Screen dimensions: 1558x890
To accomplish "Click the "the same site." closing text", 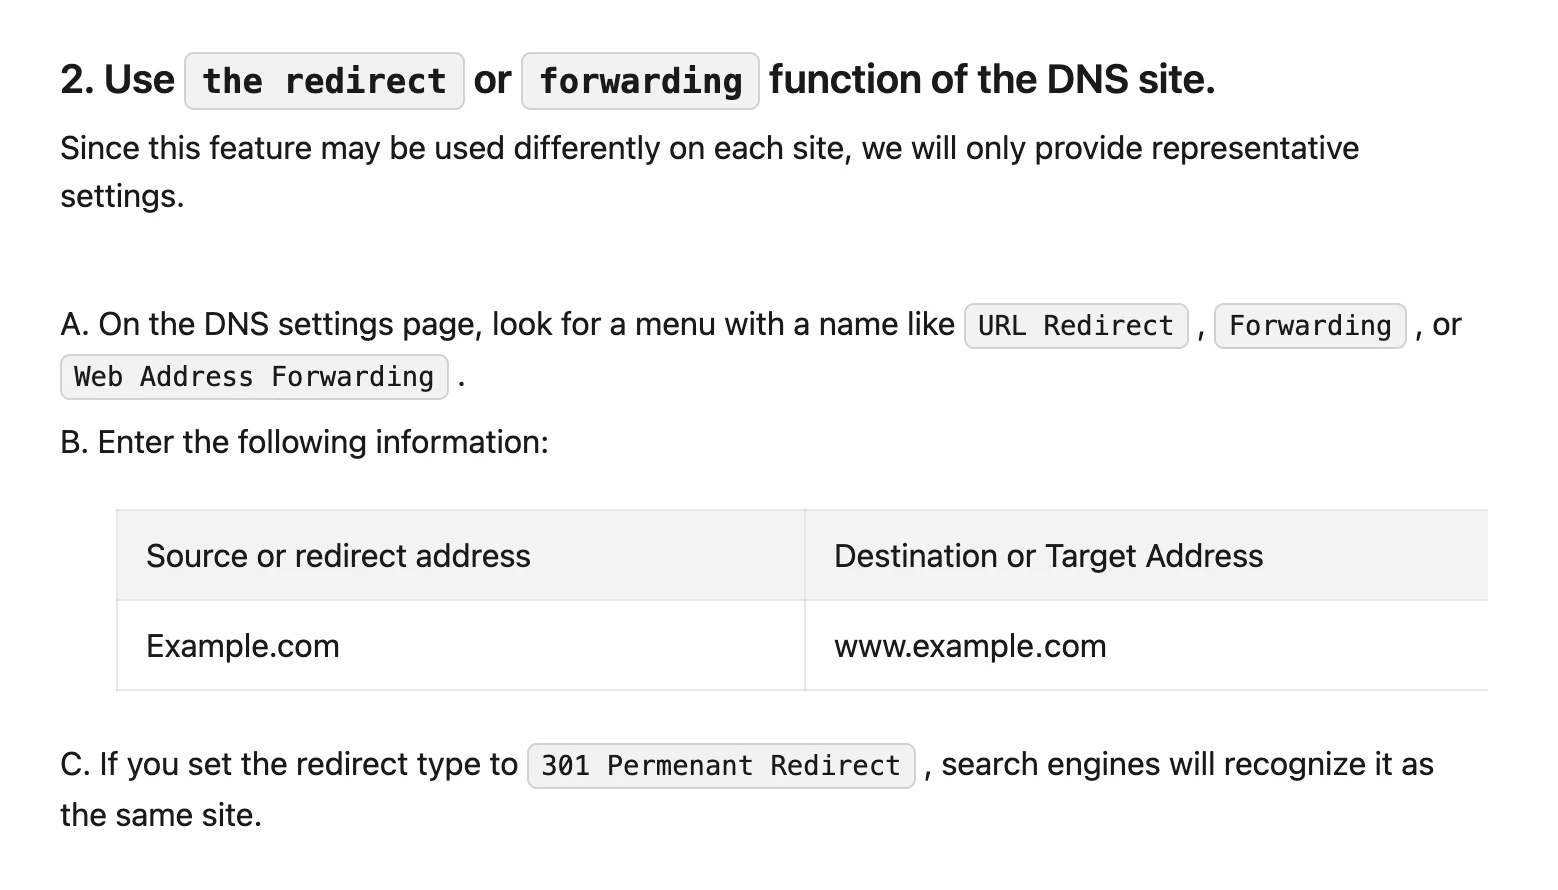I will click(x=161, y=815).
